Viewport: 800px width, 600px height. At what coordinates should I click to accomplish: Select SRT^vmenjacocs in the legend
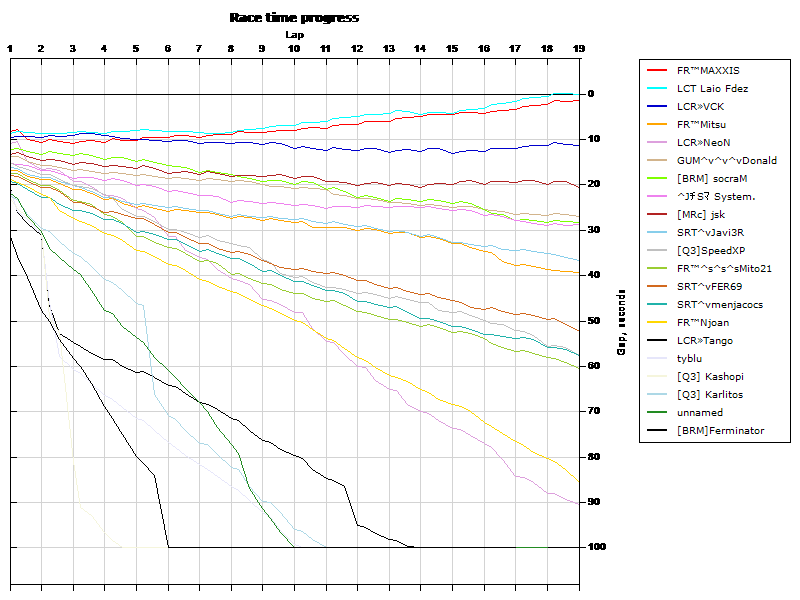[x=719, y=305]
